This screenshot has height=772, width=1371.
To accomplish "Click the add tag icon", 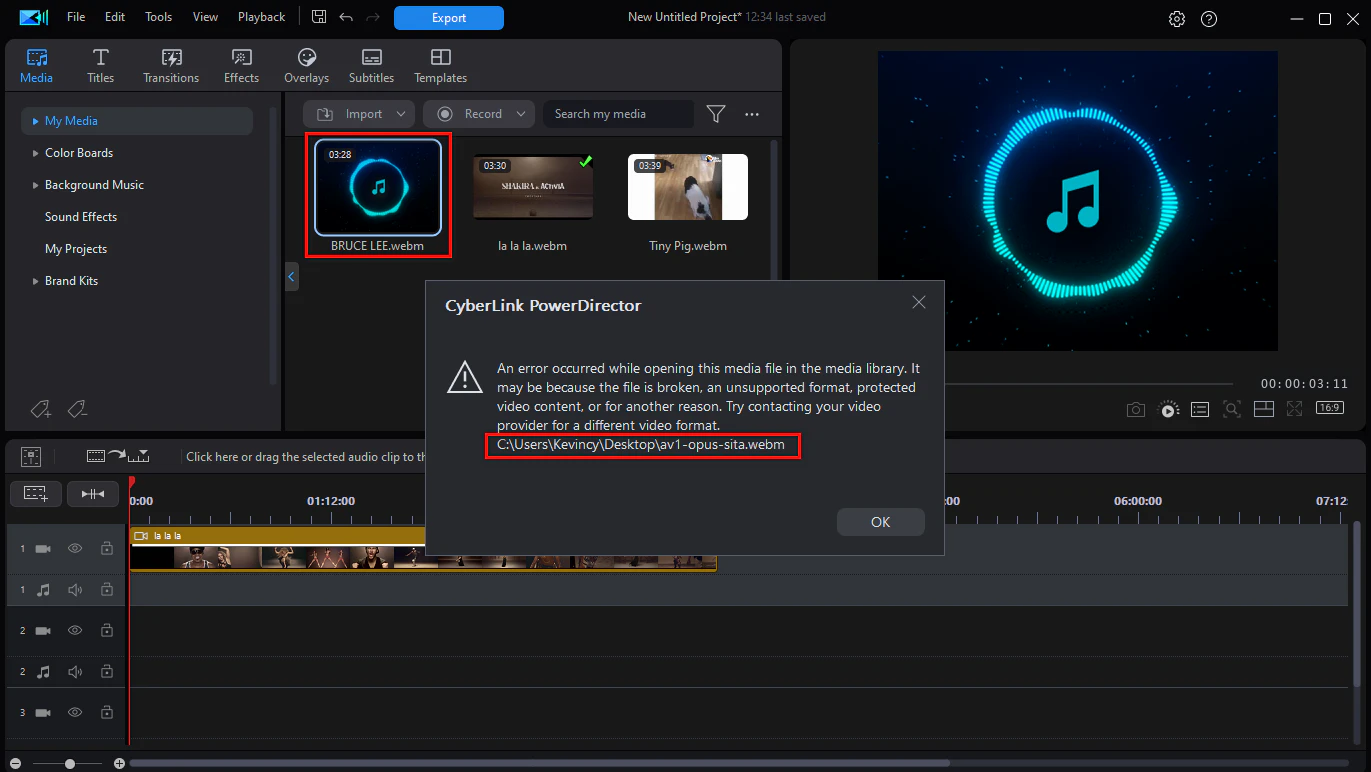I will pos(40,409).
